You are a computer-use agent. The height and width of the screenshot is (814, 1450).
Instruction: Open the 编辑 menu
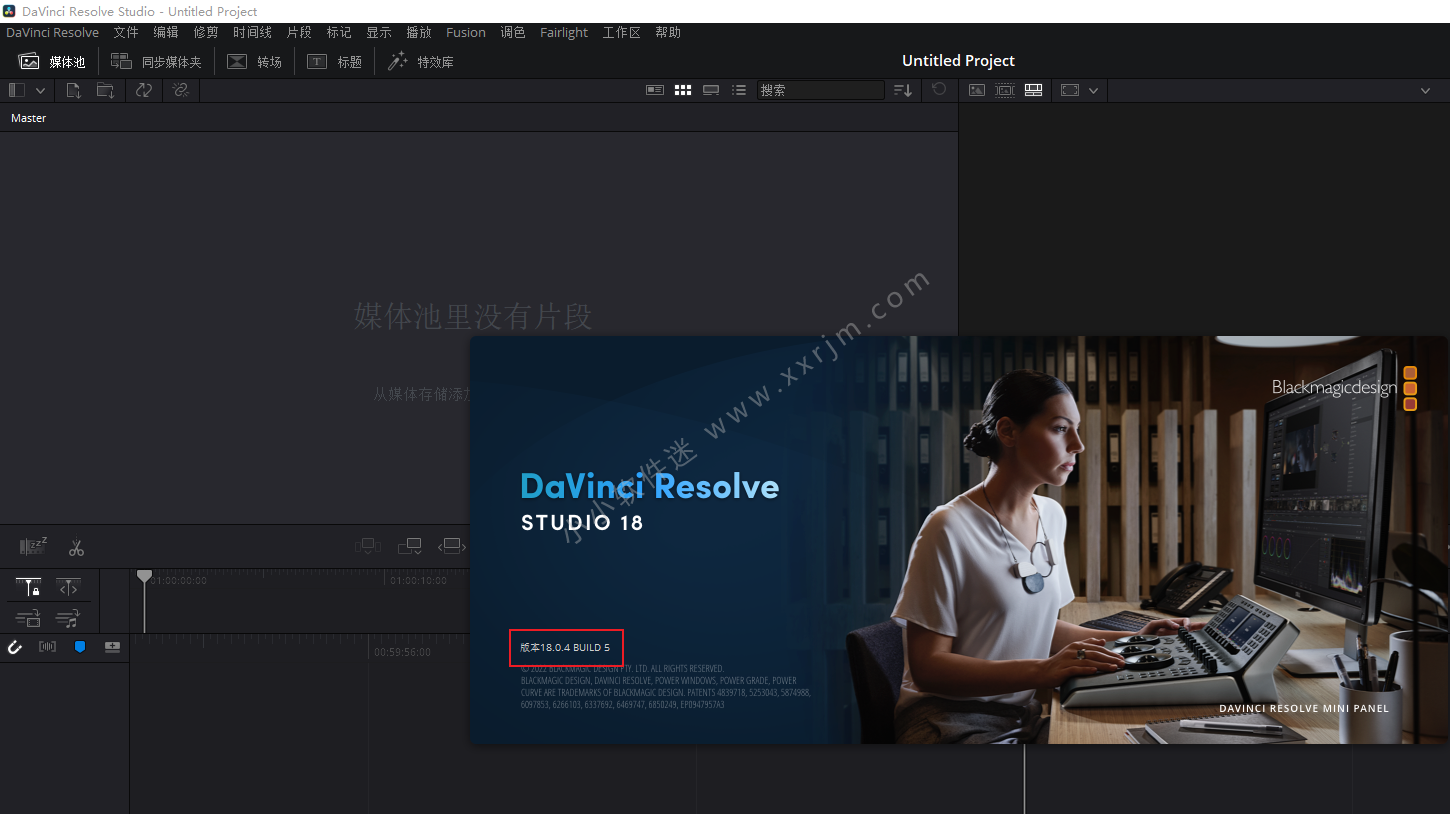[x=166, y=33]
